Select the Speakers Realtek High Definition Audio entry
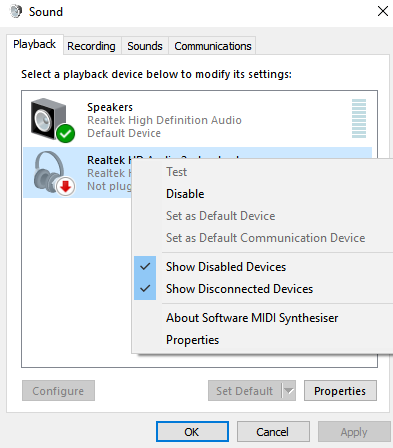The image size is (393, 448). tap(197, 120)
